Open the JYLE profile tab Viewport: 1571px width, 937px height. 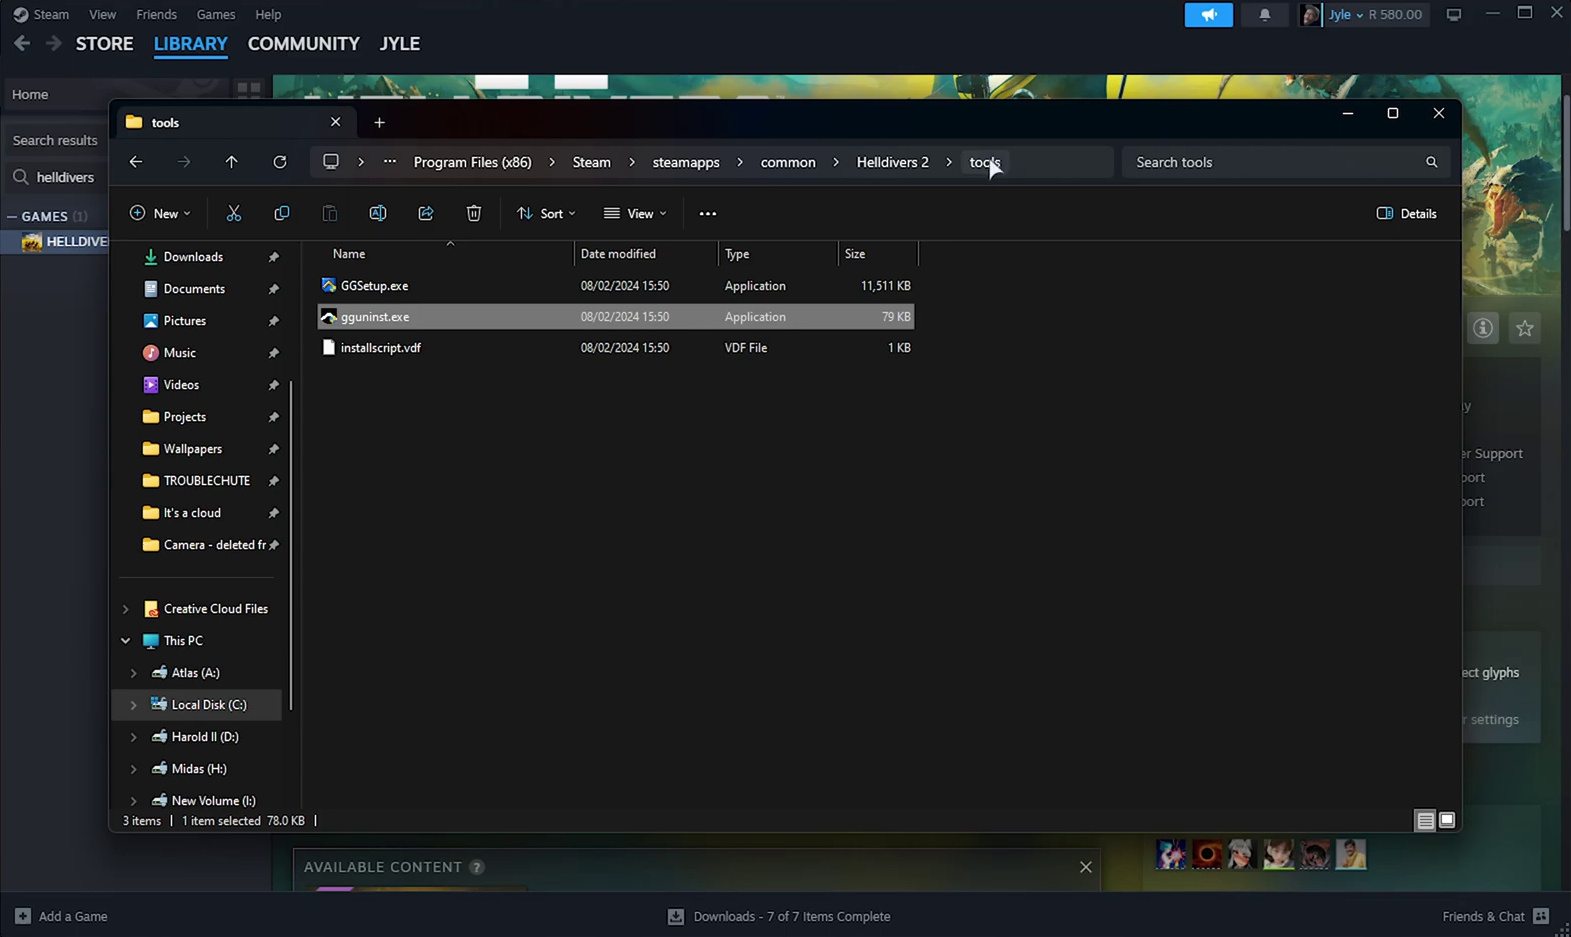(399, 44)
